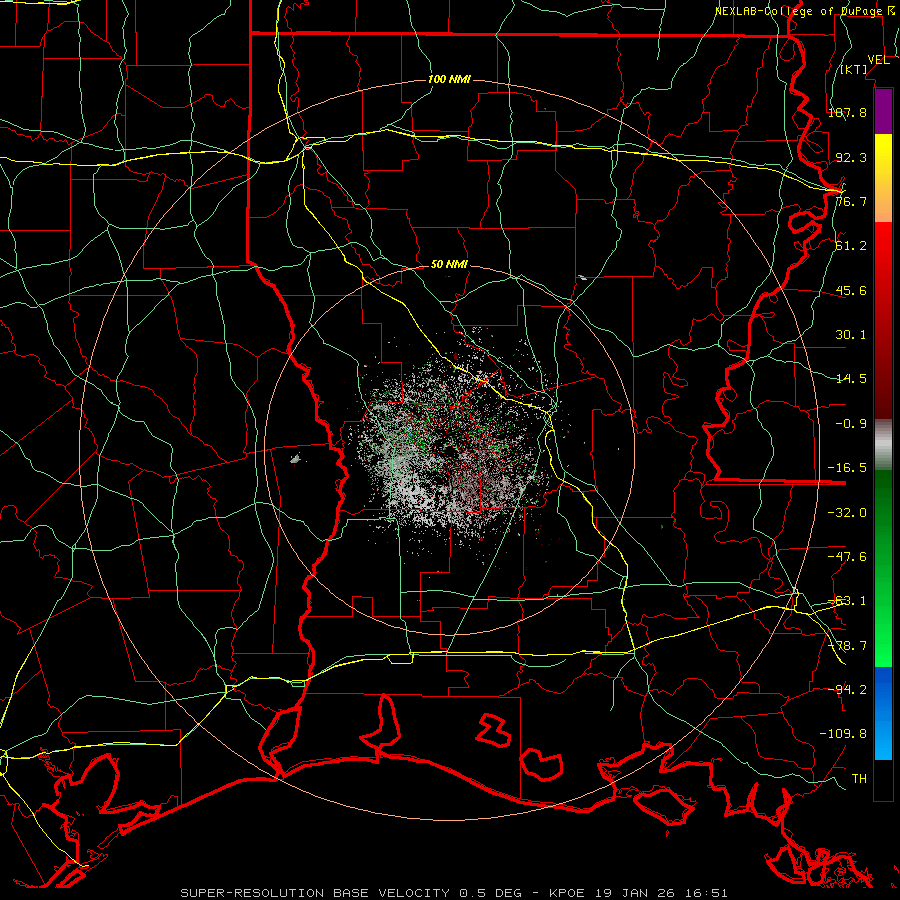Select the 14.5 scale value
The image size is (900, 900).
[x=851, y=379]
